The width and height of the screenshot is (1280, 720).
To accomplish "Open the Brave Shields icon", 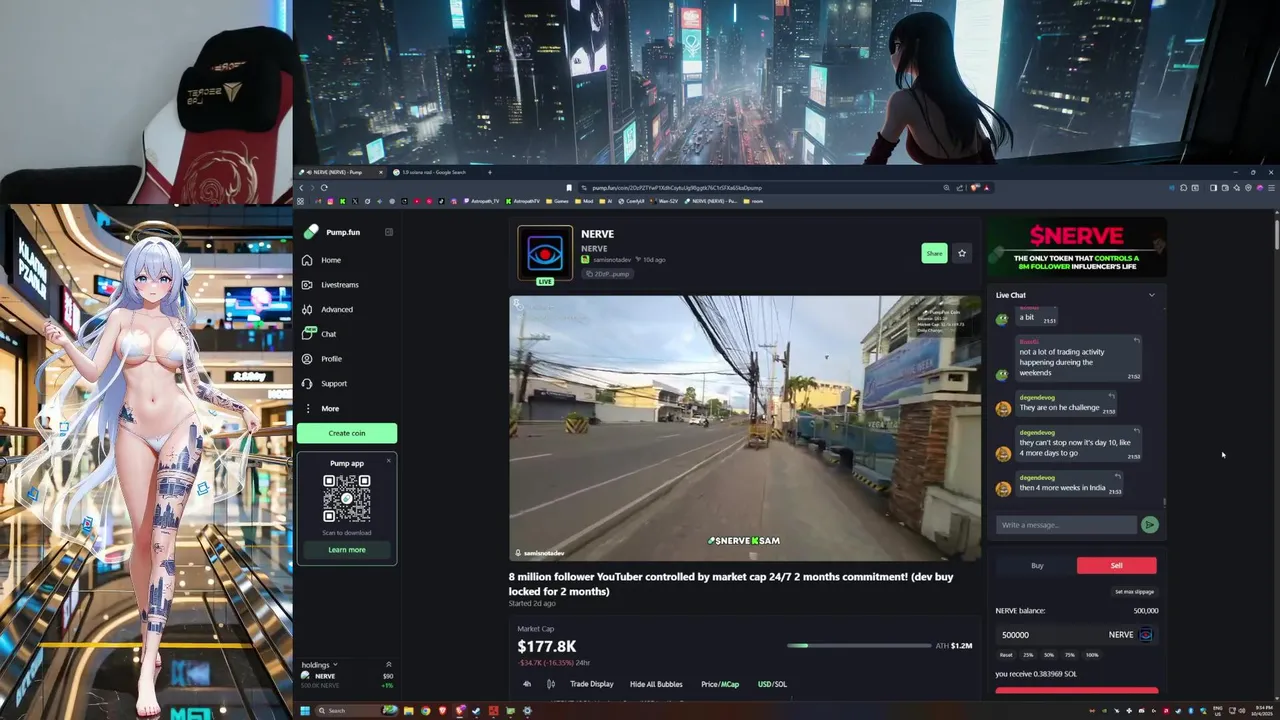I will coord(975,188).
